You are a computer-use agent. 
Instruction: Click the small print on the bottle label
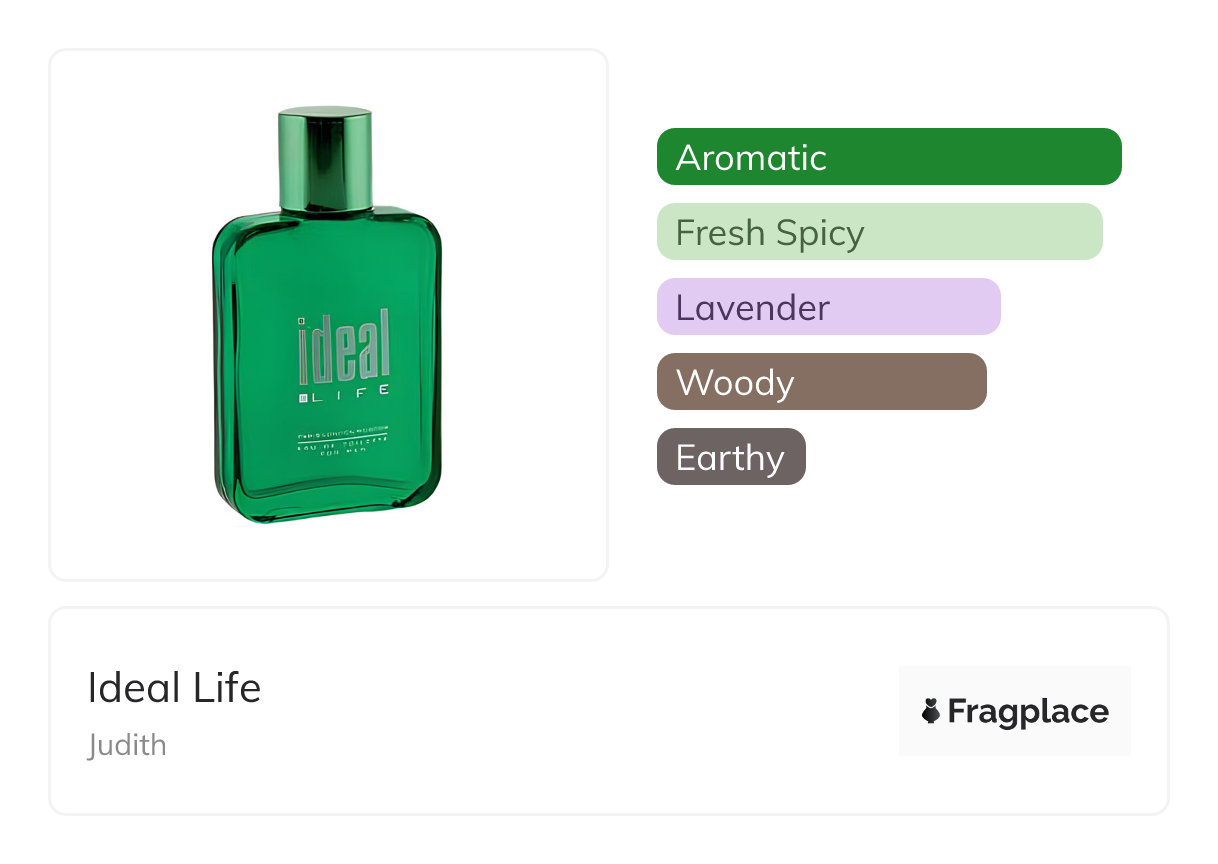(343, 440)
